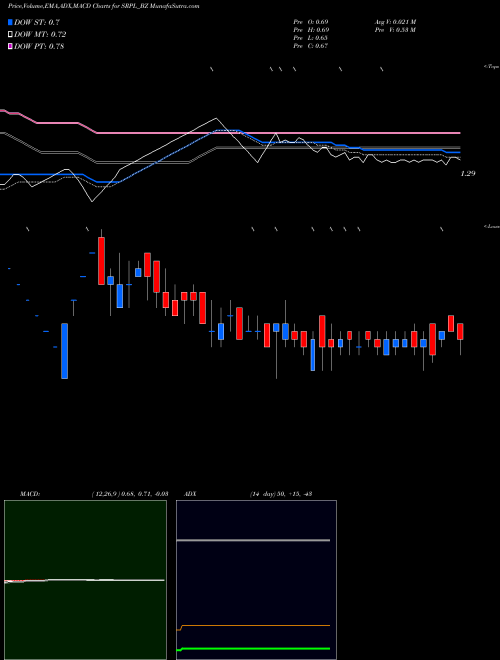
Task: Click the 'DOW PT: 0.78' legend label
Action: (39, 47)
